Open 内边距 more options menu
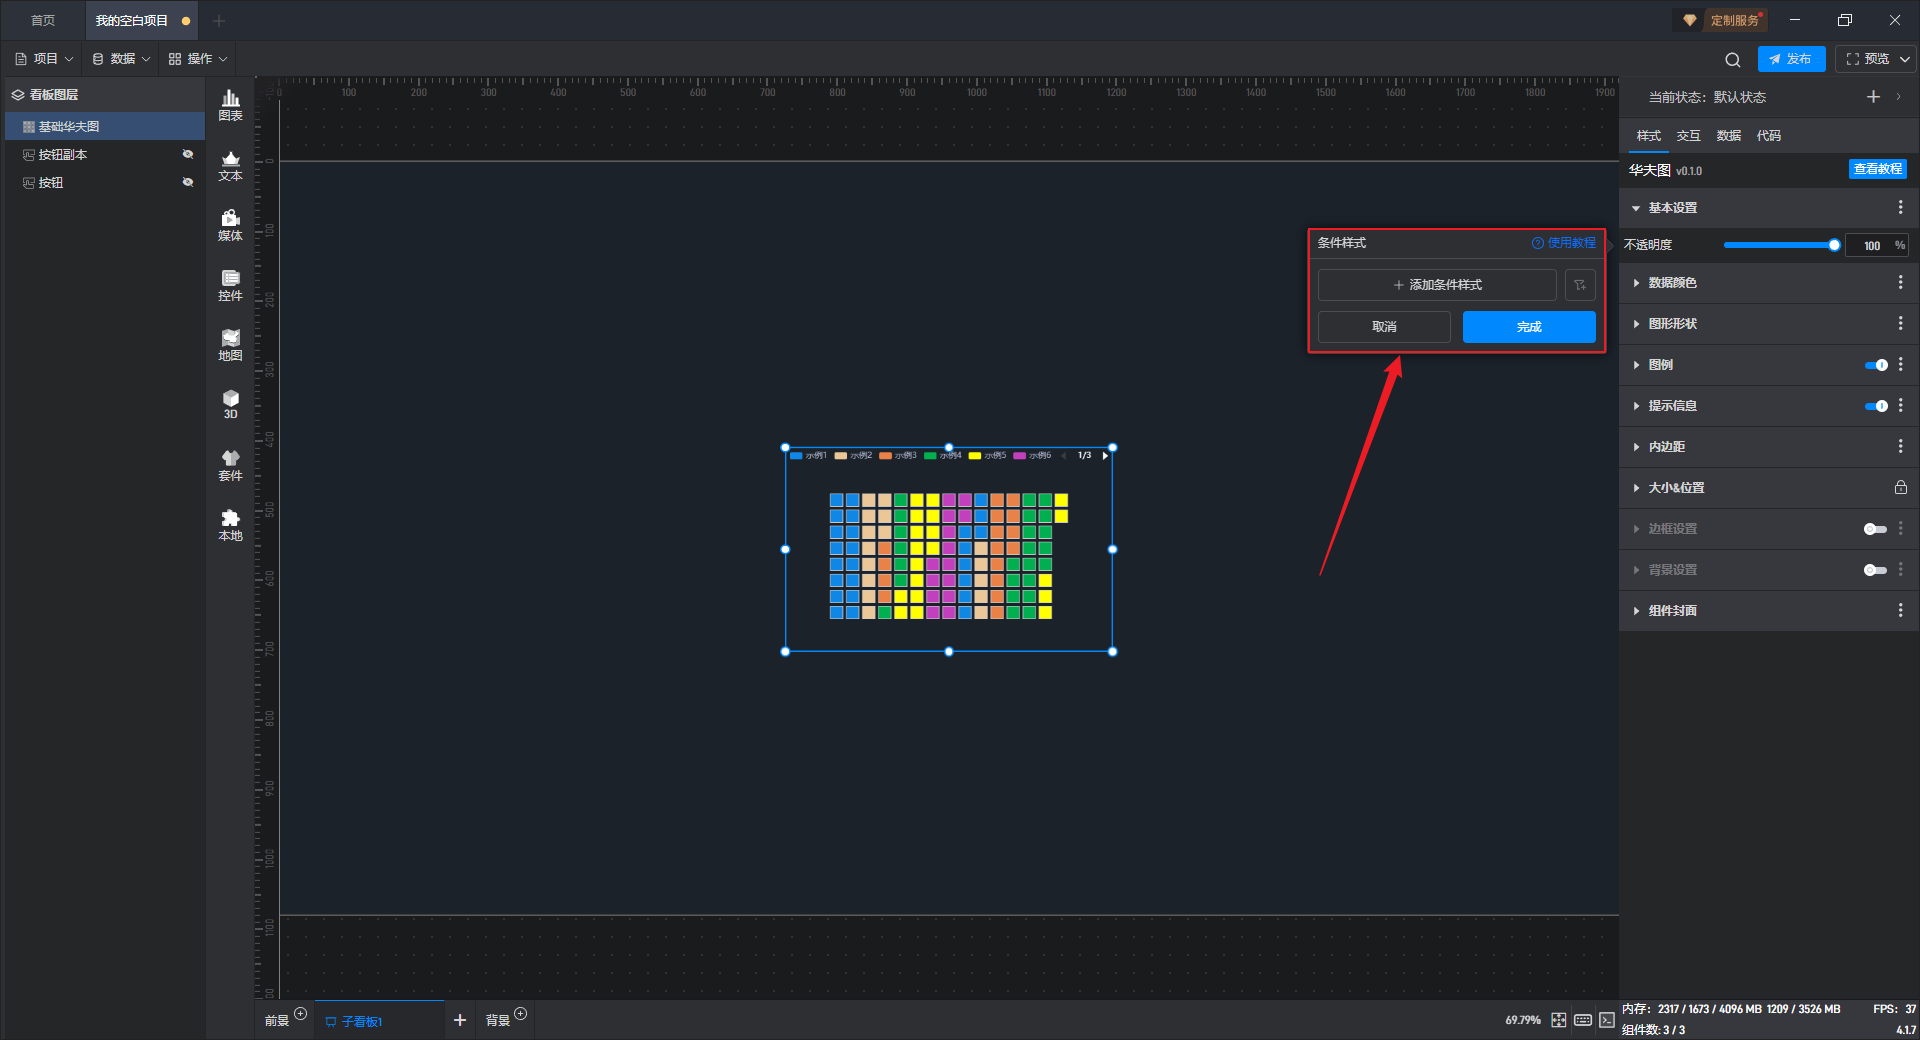The width and height of the screenshot is (1920, 1040). 1900,446
